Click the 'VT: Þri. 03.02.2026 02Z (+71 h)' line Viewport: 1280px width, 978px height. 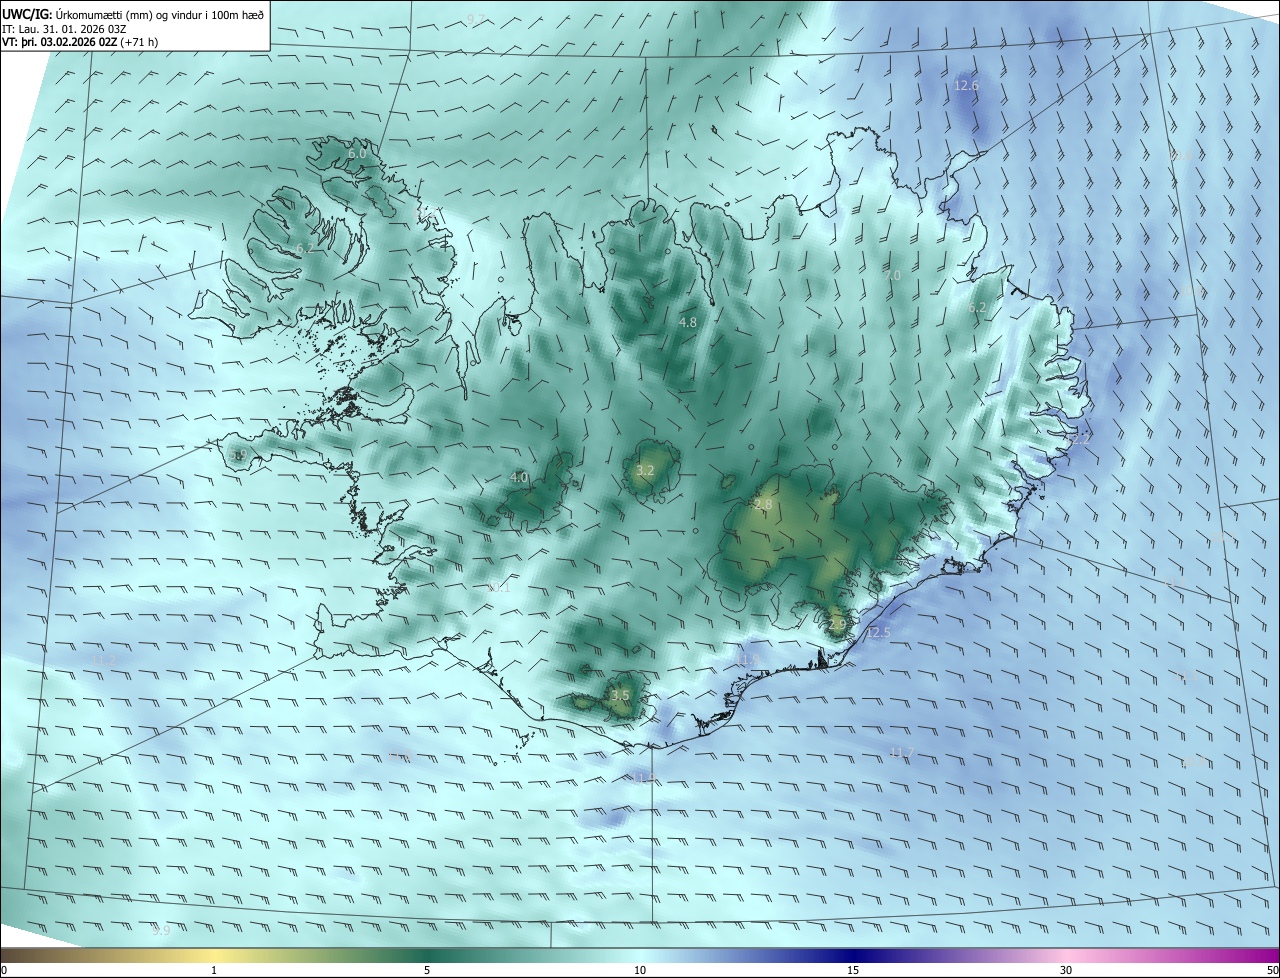[x=80, y=42]
